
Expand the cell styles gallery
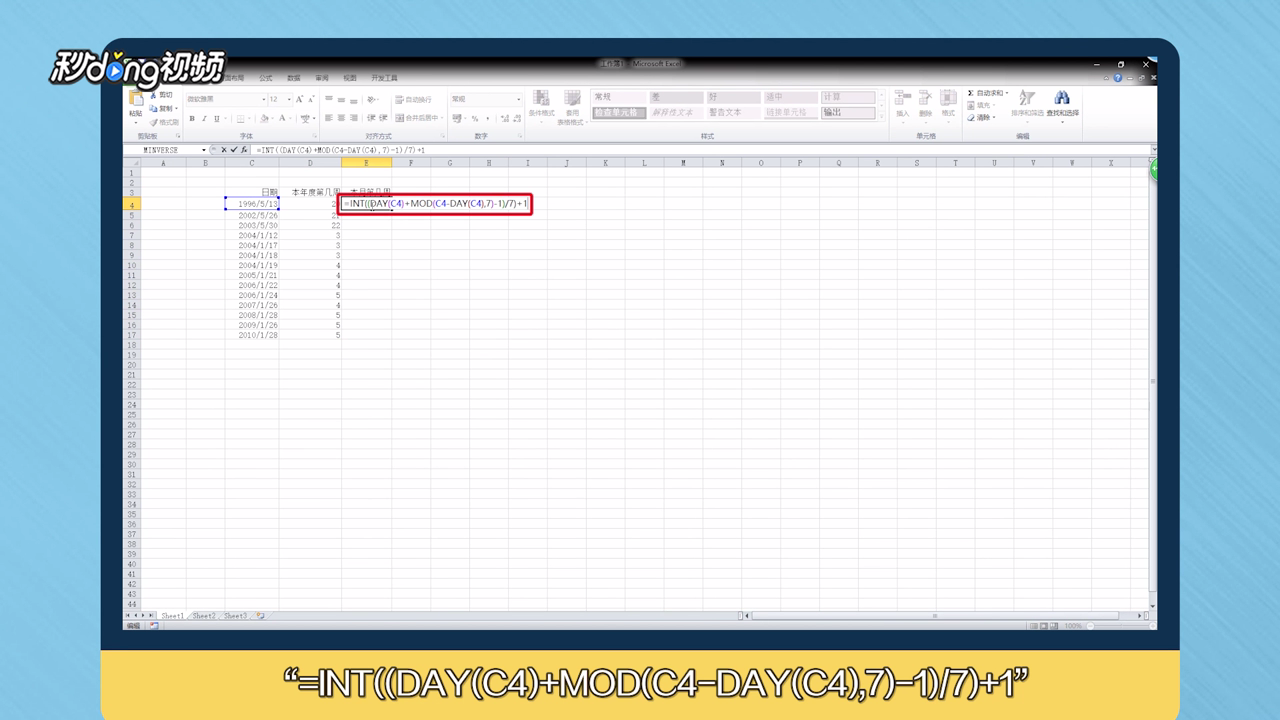coord(881,115)
